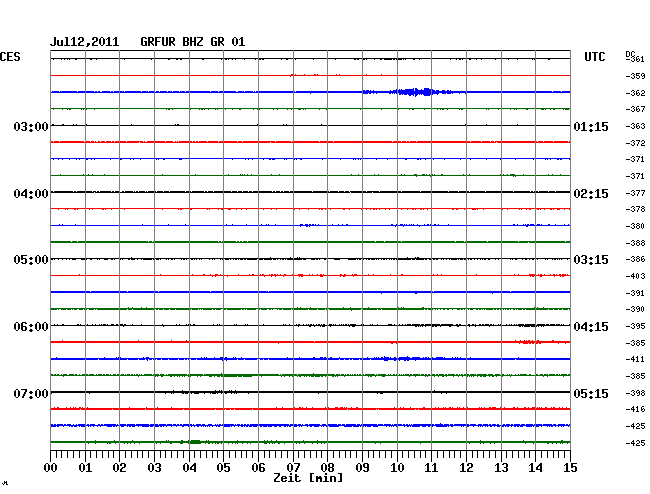The height and width of the screenshot is (494, 650).
Task: Click the axis title Zeit [min]
Action: pyautogui.click(x=308, y=478)
